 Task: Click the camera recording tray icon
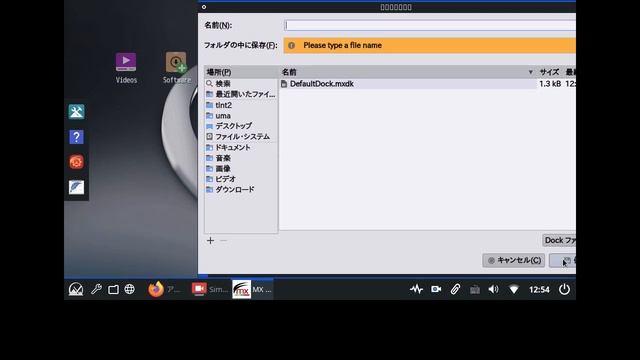coord(436,289)
